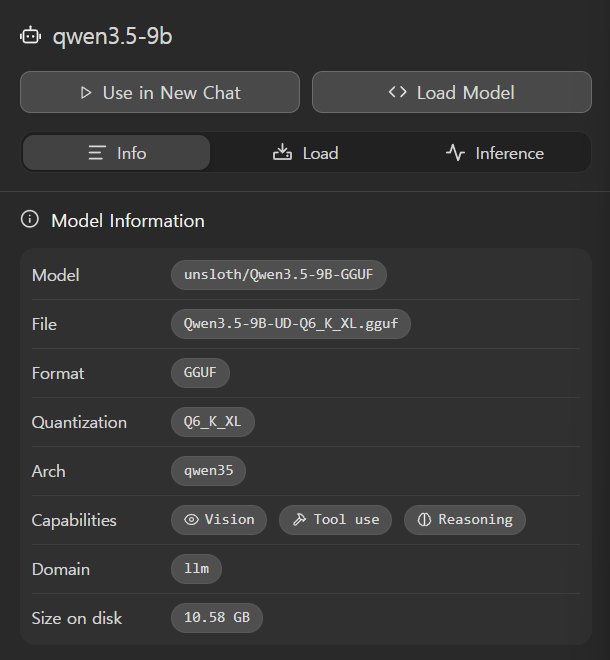
Task: Click the Size on disk label
Action: 77,618
